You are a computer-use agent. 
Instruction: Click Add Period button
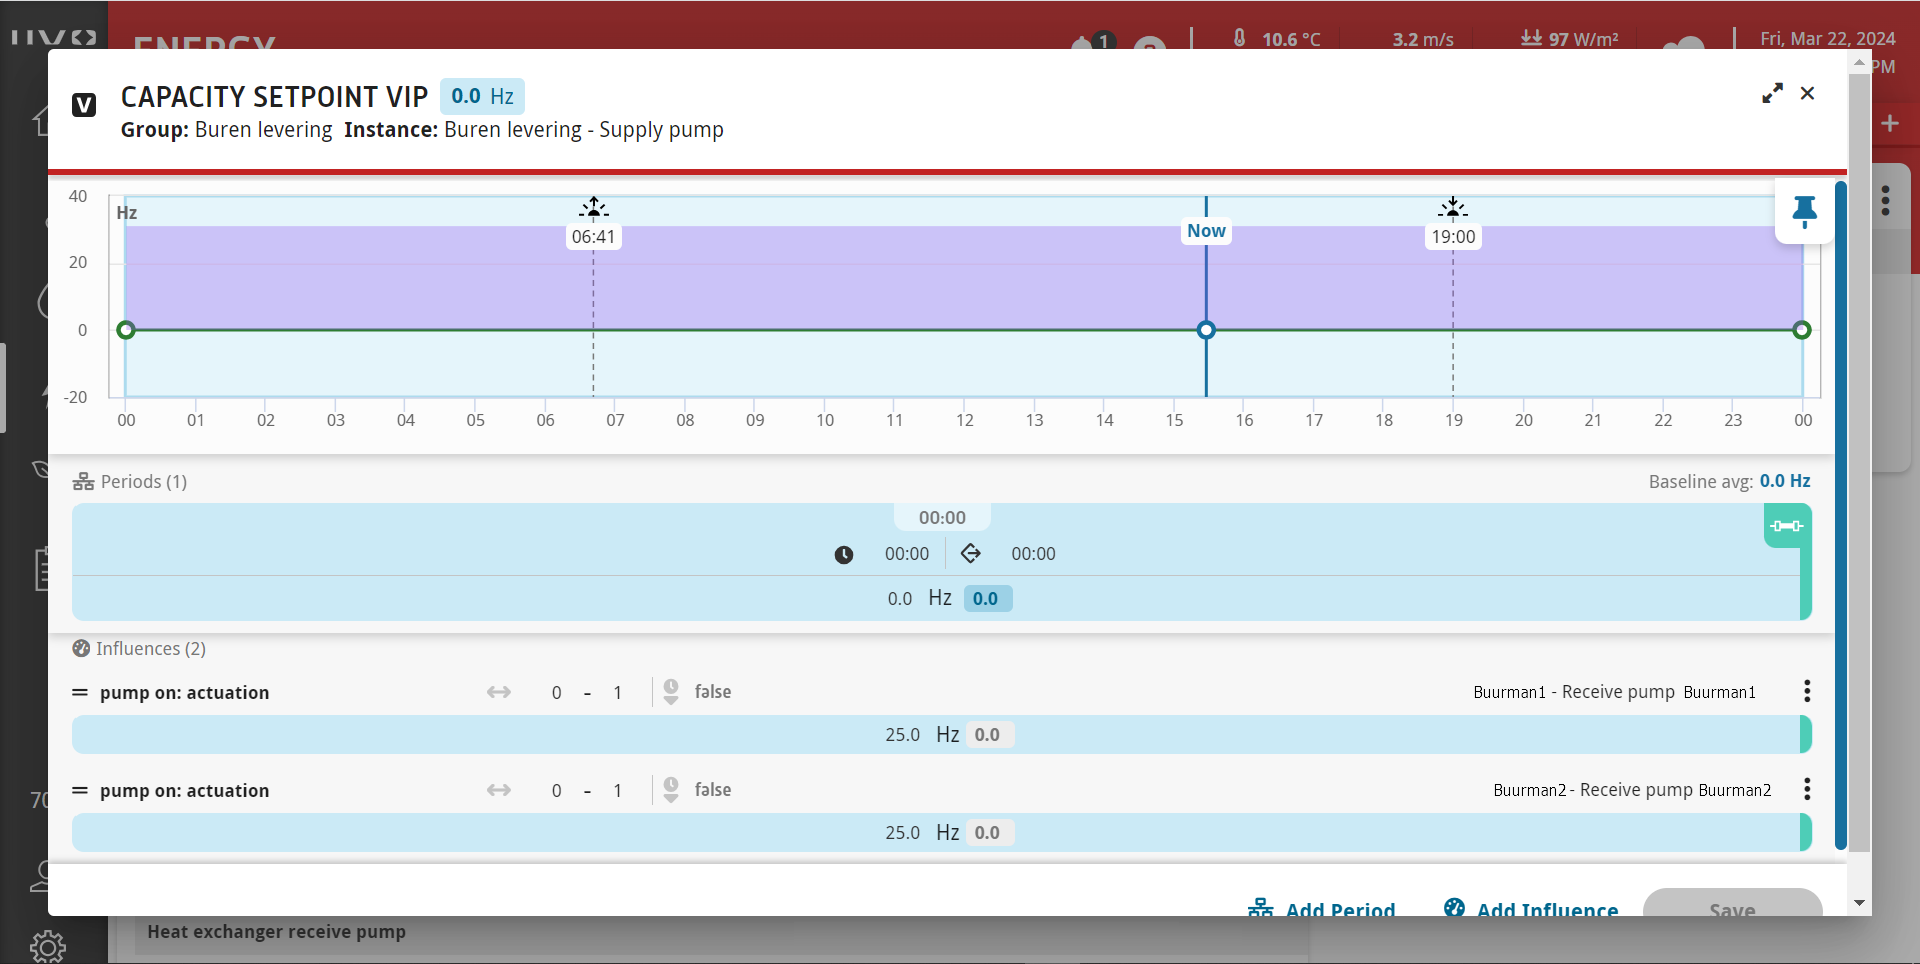pyautogui.click(x=1321, y=909)
